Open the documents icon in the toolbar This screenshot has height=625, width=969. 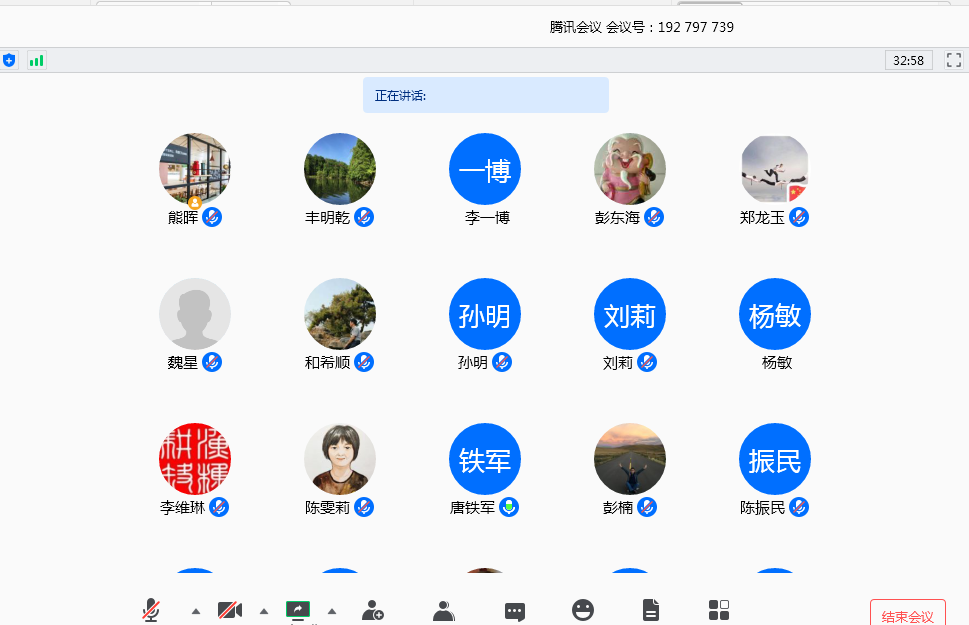coord(651,610)
